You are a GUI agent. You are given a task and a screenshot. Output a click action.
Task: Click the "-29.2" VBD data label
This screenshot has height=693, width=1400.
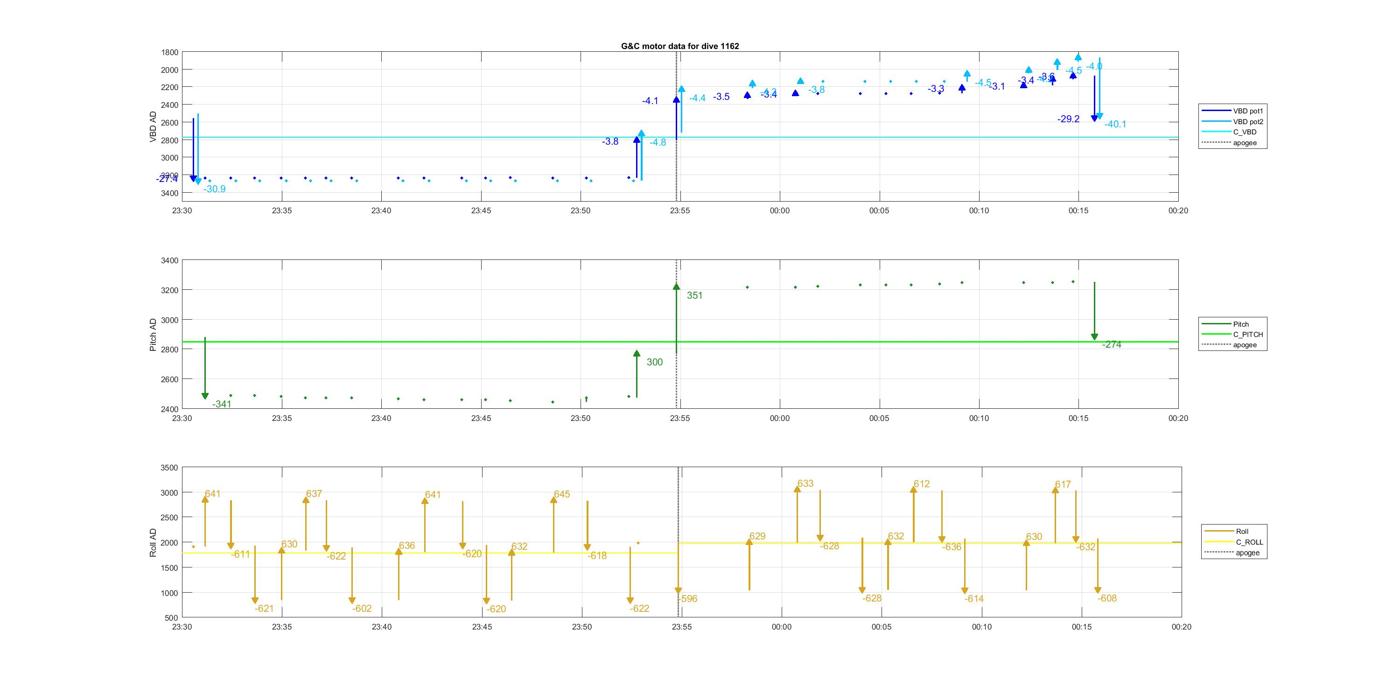[x=1068, y=119]
